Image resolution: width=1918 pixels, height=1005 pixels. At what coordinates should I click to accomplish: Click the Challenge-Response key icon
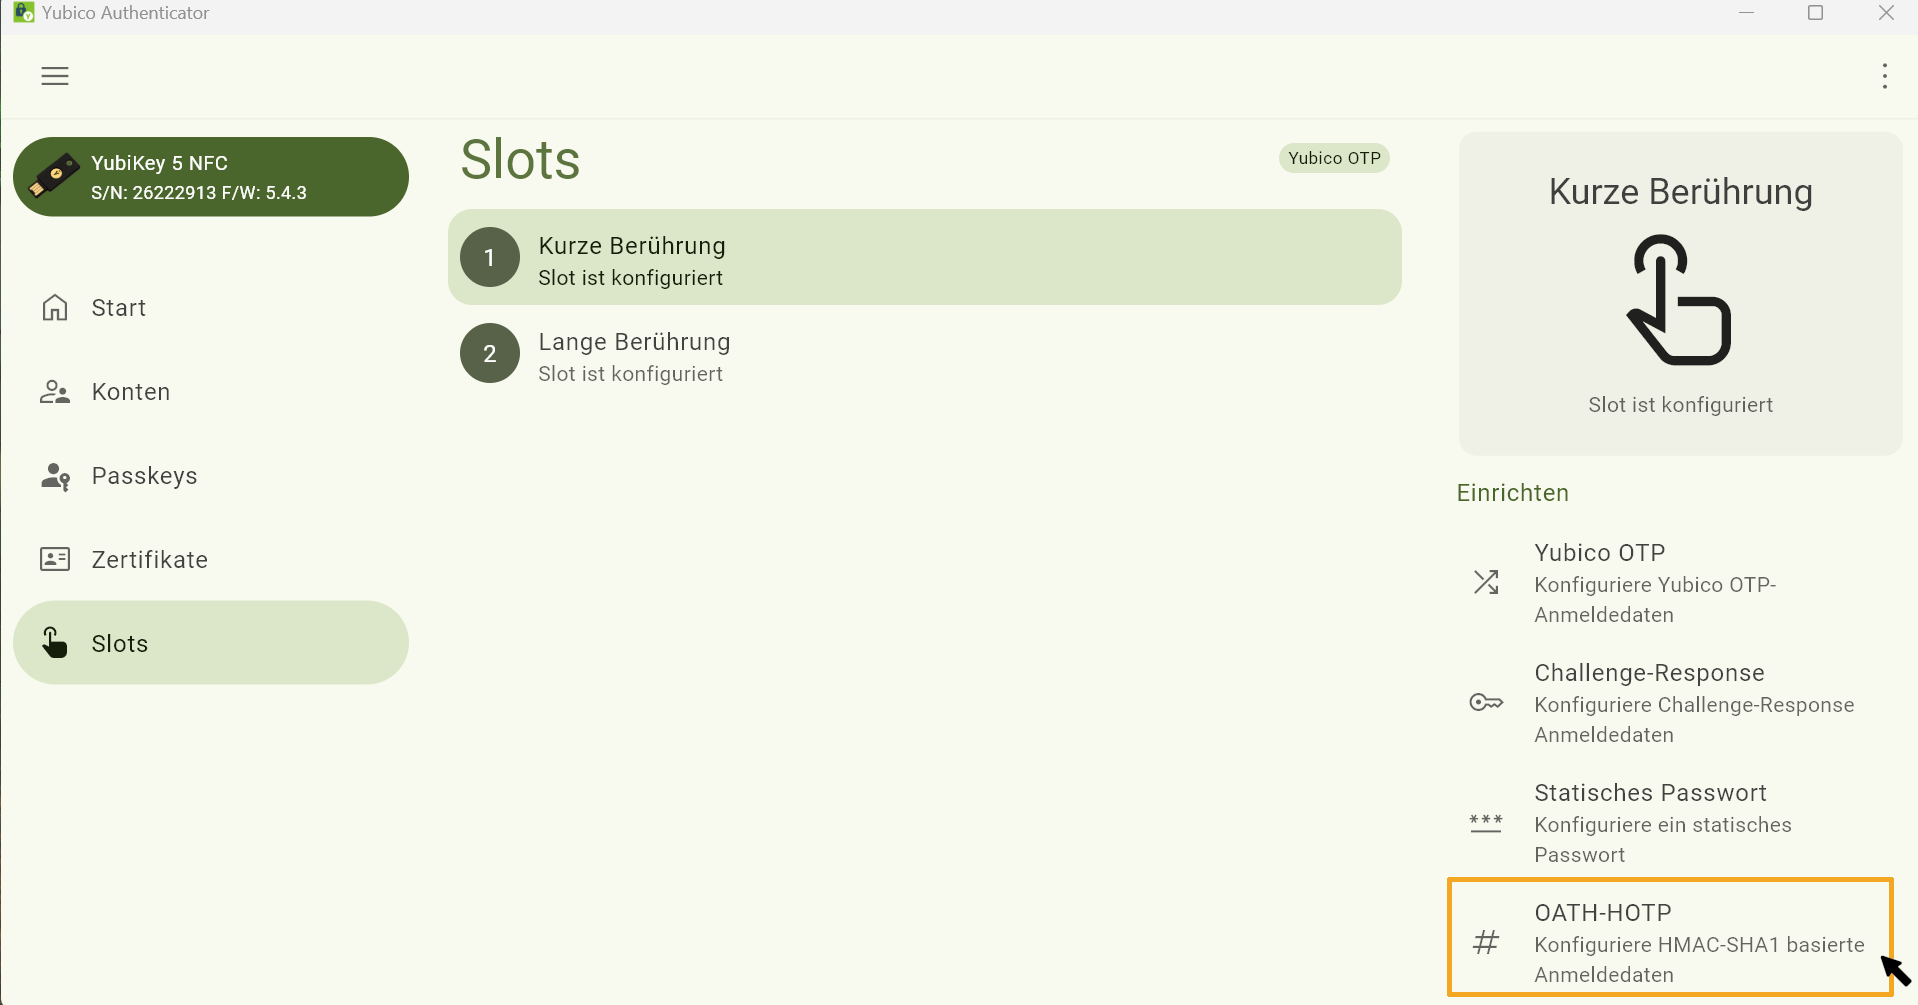[x=1486, y=702]
